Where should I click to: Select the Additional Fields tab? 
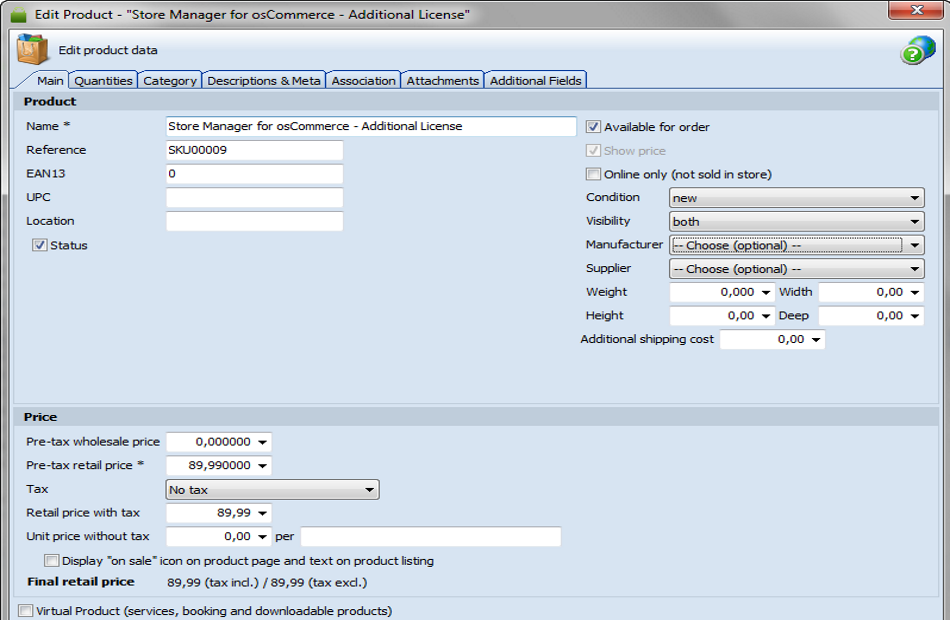pos(536,81)
